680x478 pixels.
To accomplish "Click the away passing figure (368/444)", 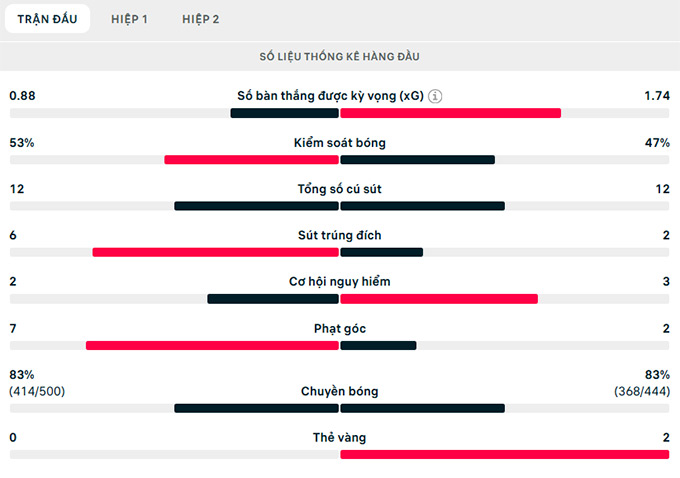I will click(642, 391).
